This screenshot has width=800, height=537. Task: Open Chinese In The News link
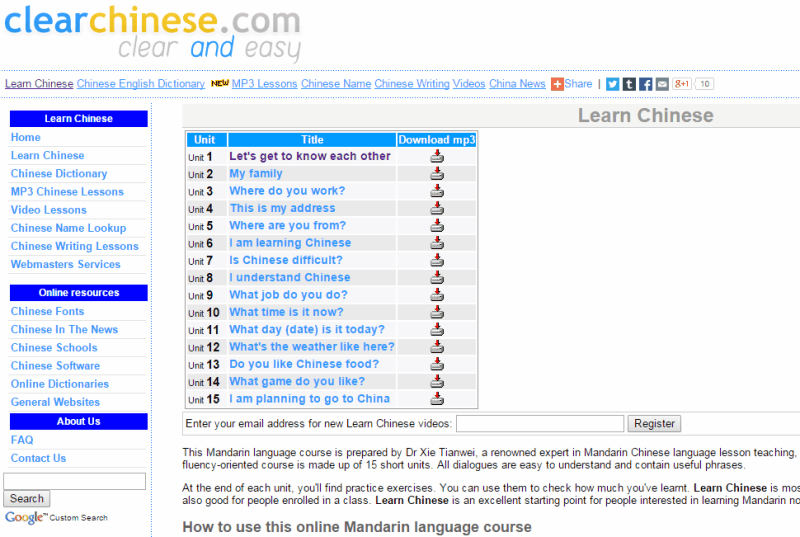(64, 329)
